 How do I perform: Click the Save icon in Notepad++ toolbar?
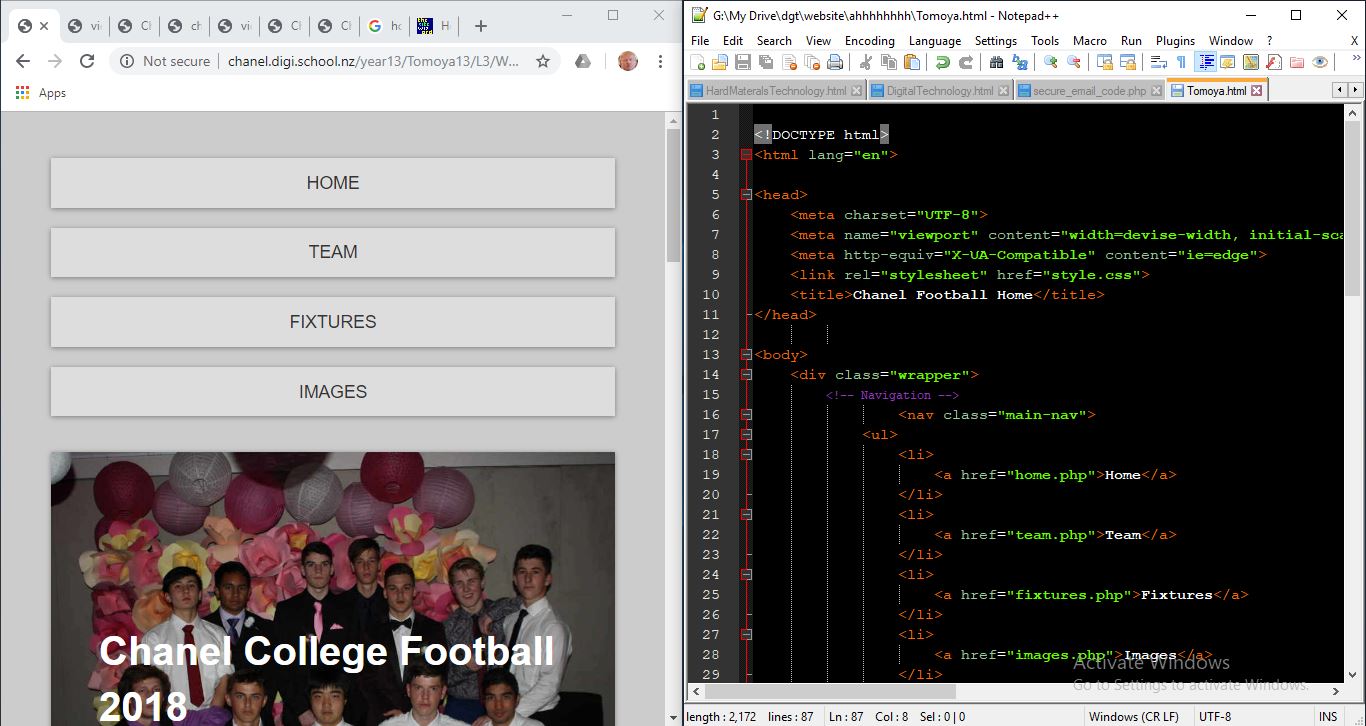(743, 62)
